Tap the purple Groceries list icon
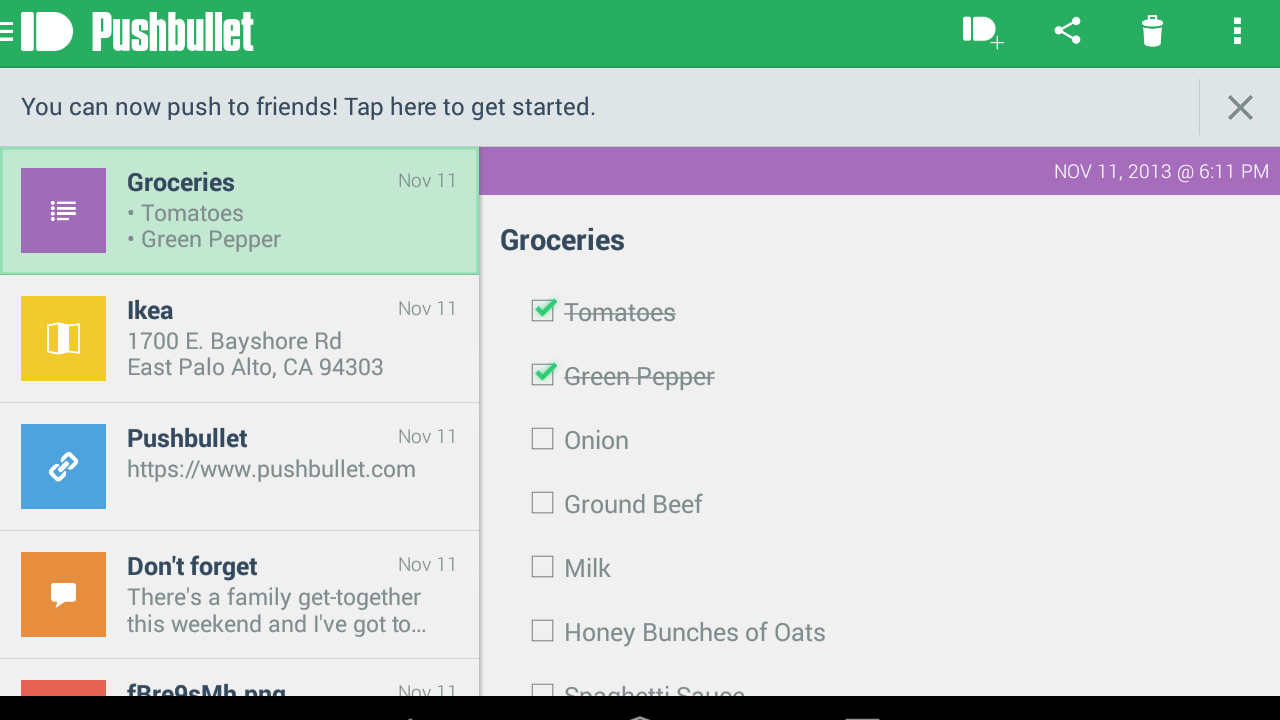This screenshot has width=1280, height=720. (x=63, y=211)
